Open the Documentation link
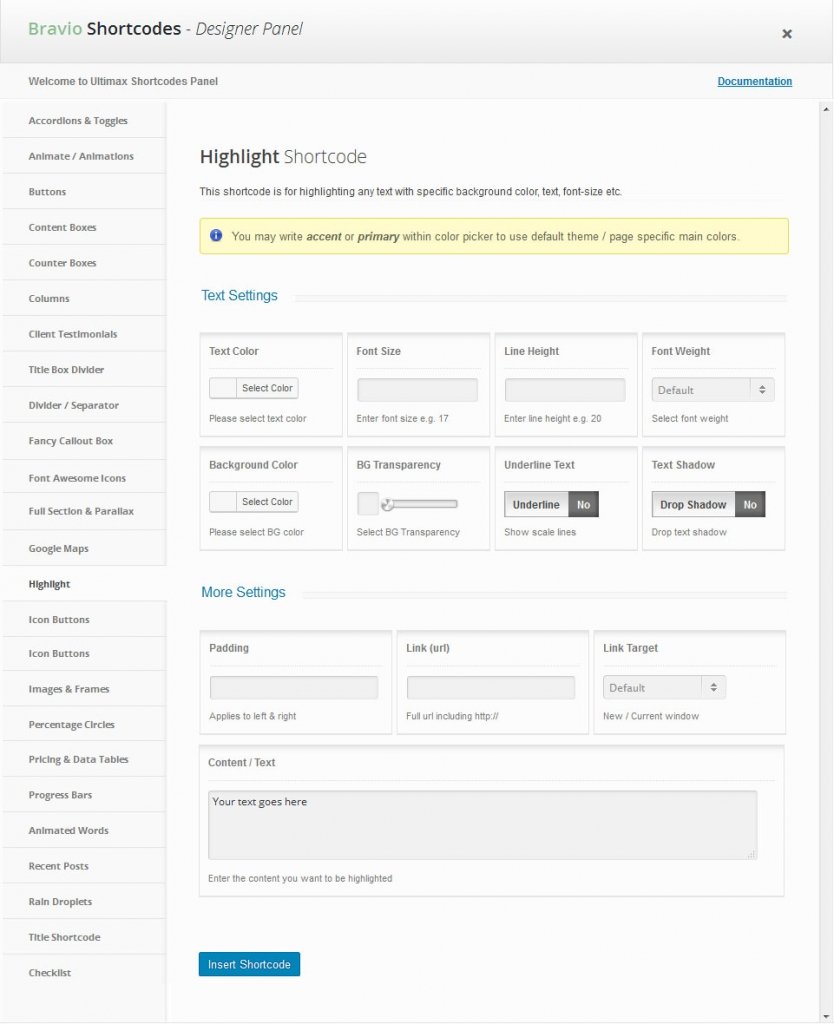Image resolution: width=834 pixels, height=1024 pixels. (x=754, y=82)
